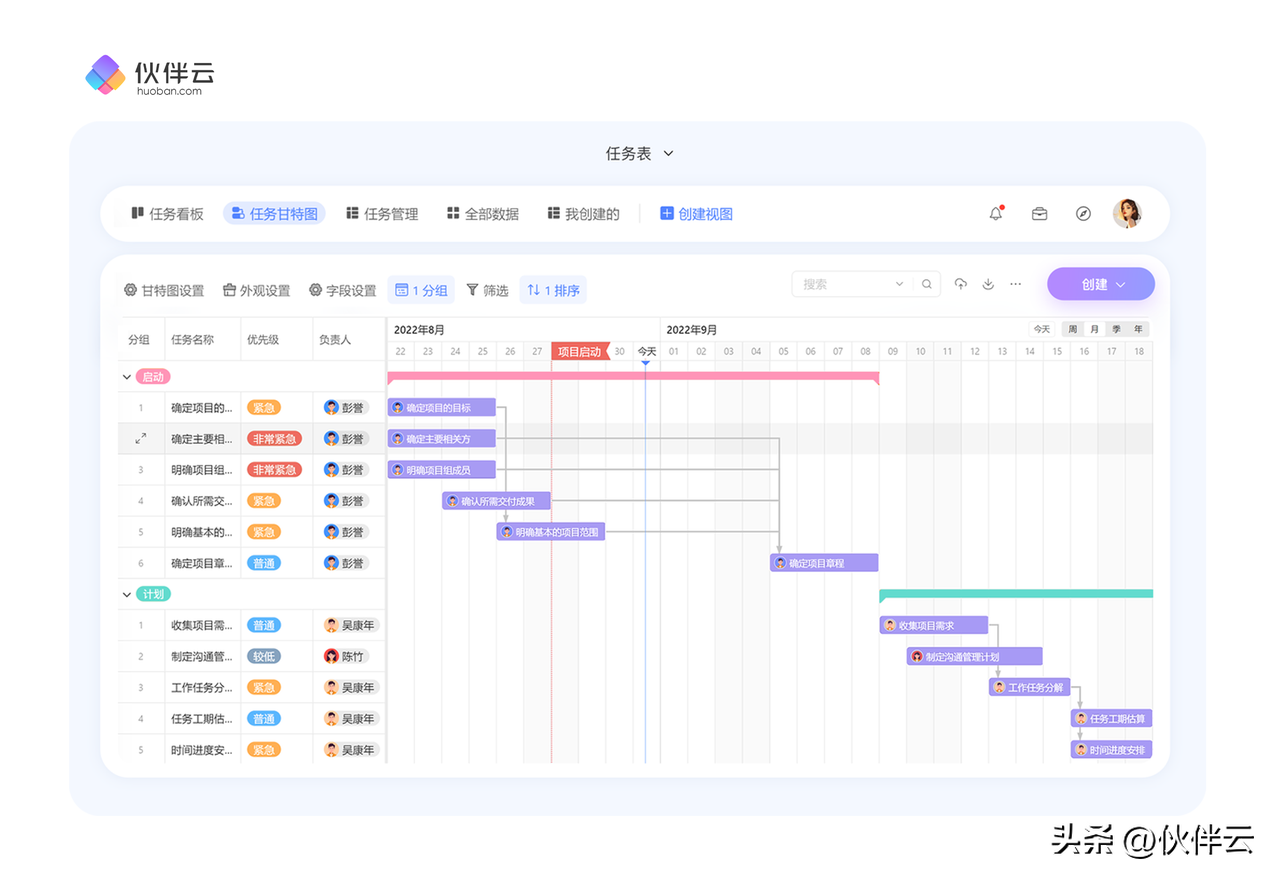Switch timeline scale to 周 (week)

click(x=1072, y=329)
